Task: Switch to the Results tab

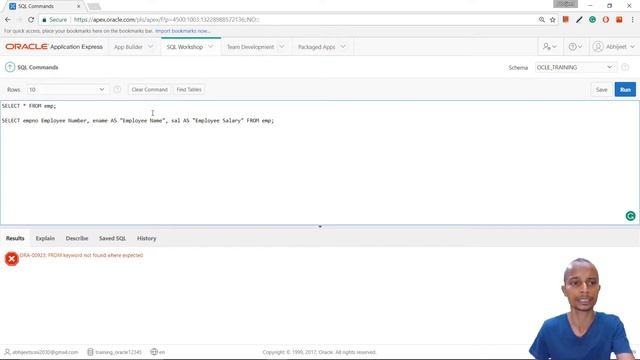Action: (15, 238)
